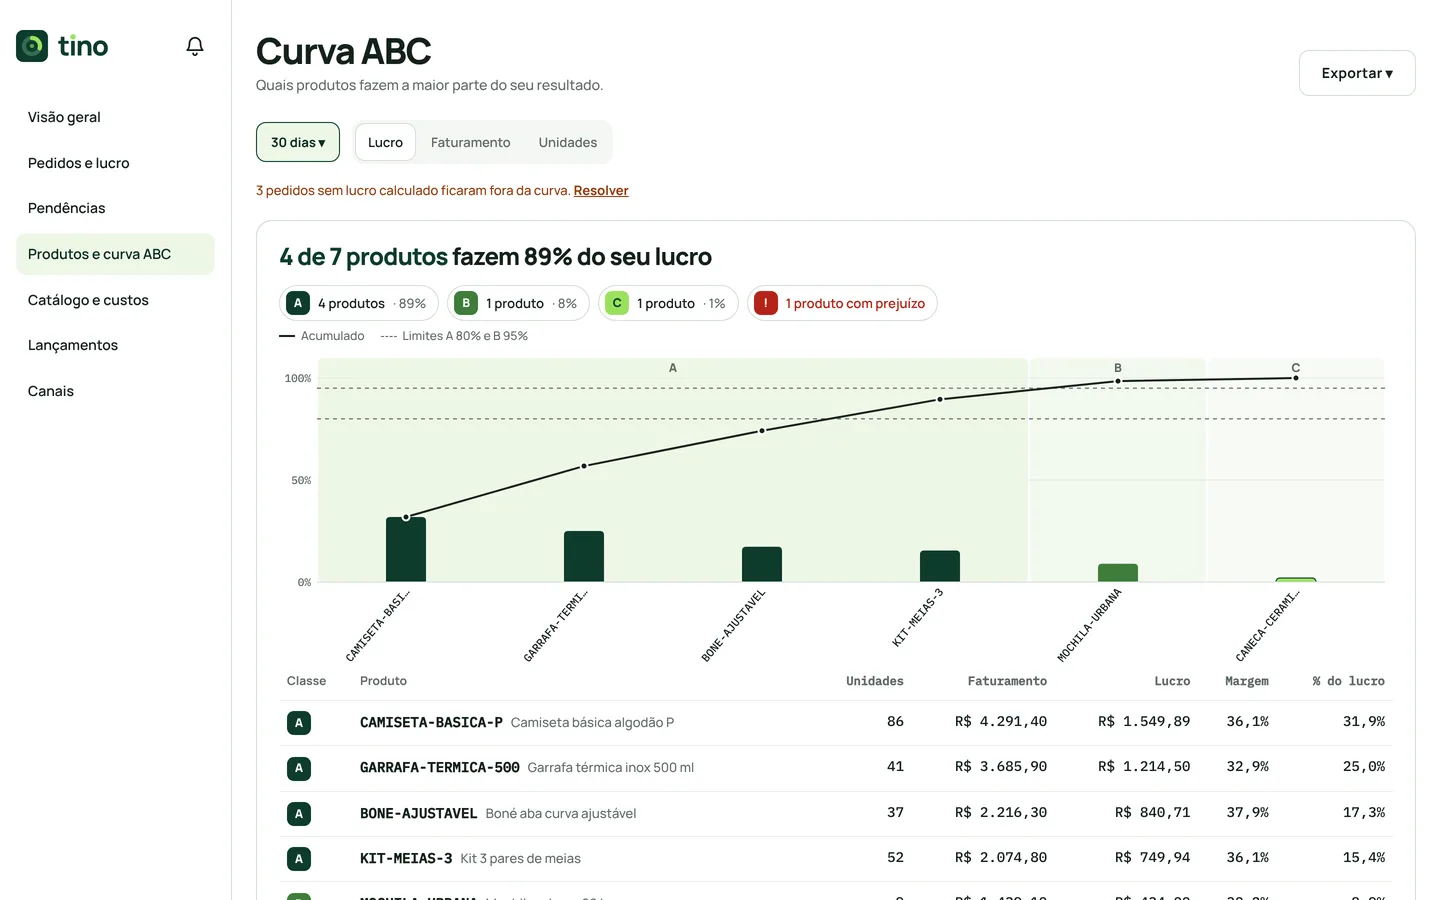The width and height of the screenshot is (1440, 900).
Task: Open Catálogo e custos page
Action: pos(115,300)
